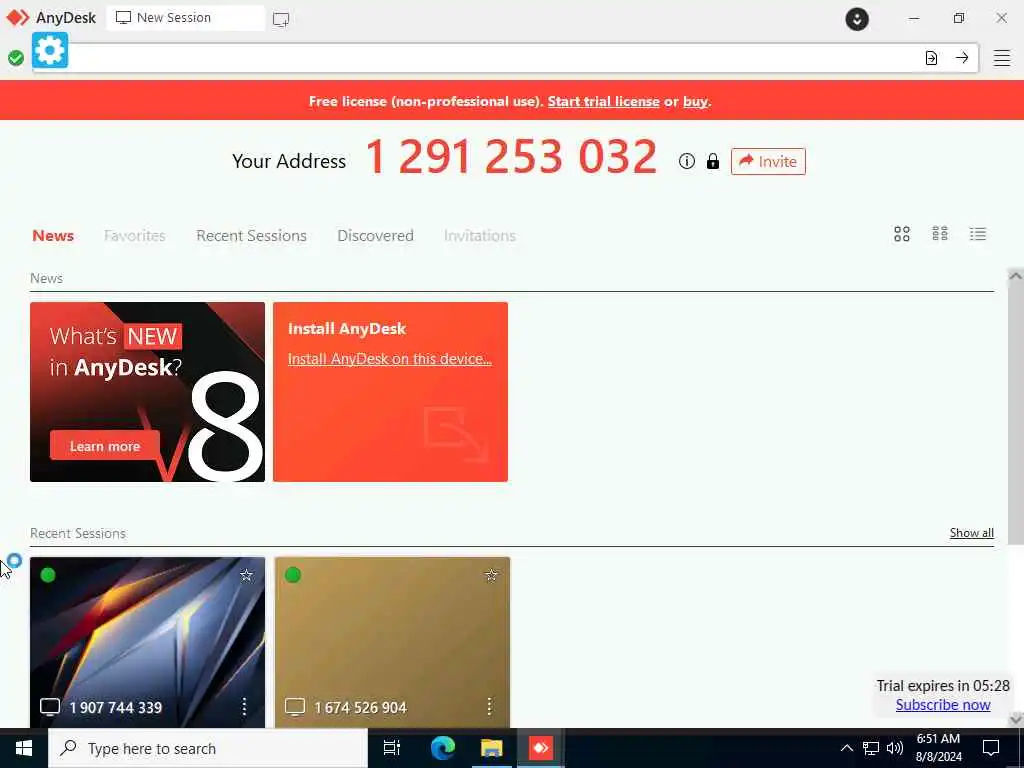Click the dark download arrow circle icon
Viewport: 1024px width, 768px height.
(857, 19)
